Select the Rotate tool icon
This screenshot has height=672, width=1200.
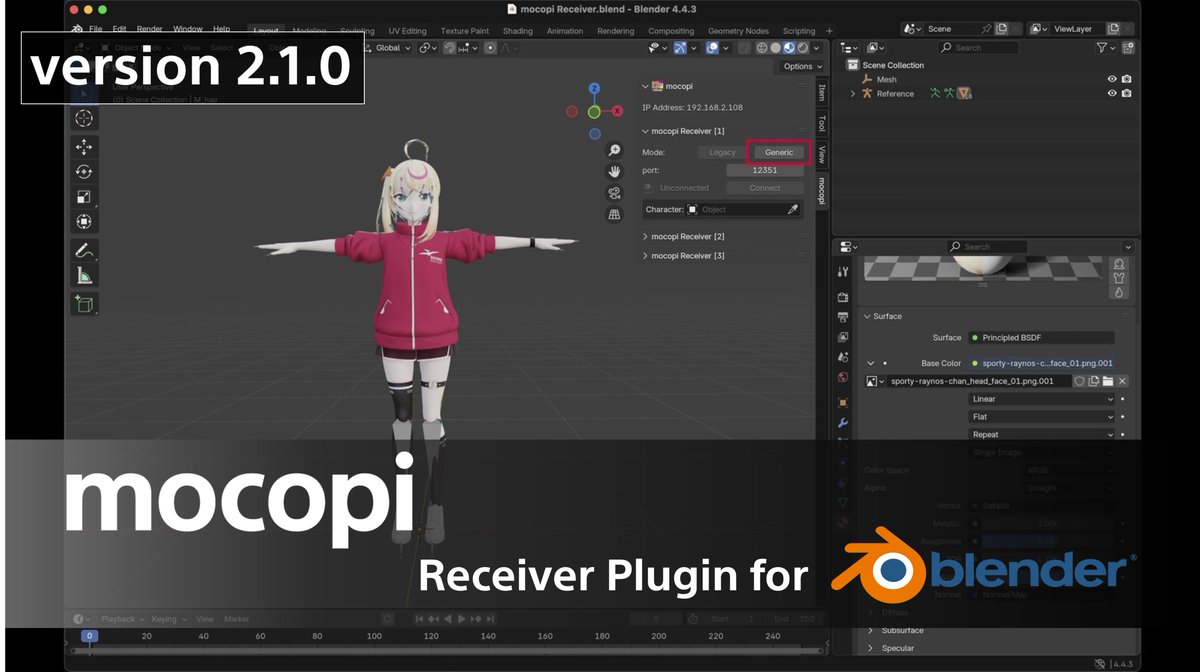(84, 172)
